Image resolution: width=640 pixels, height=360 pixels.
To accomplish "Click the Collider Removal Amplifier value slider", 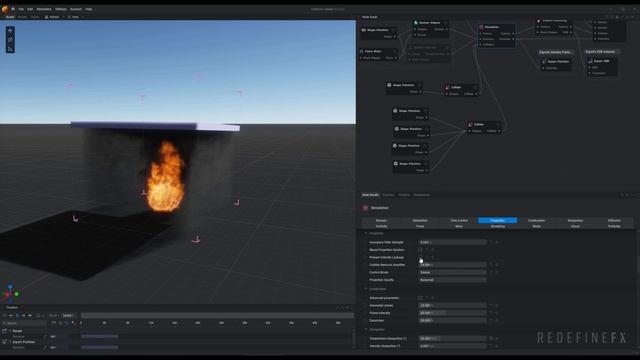I will click(453, 264).
